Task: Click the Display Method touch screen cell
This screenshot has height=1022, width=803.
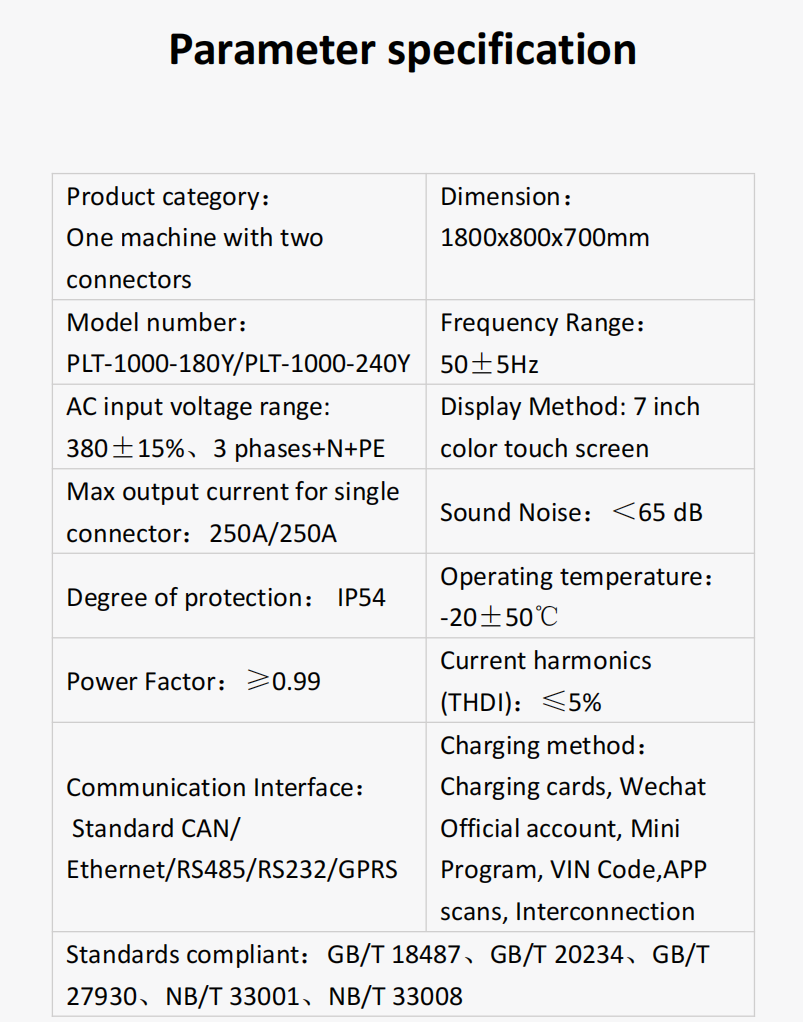Action: (x=590, y=427)
